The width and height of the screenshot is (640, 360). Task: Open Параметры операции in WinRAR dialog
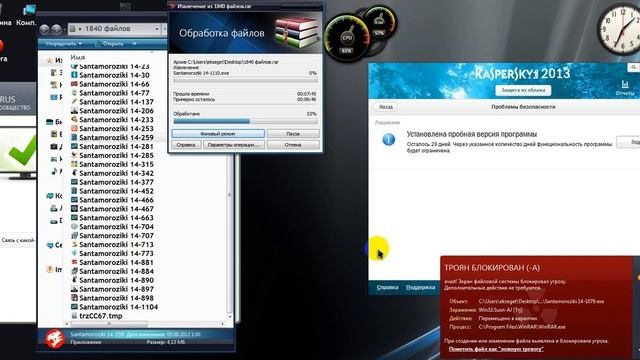pos(233,144)
